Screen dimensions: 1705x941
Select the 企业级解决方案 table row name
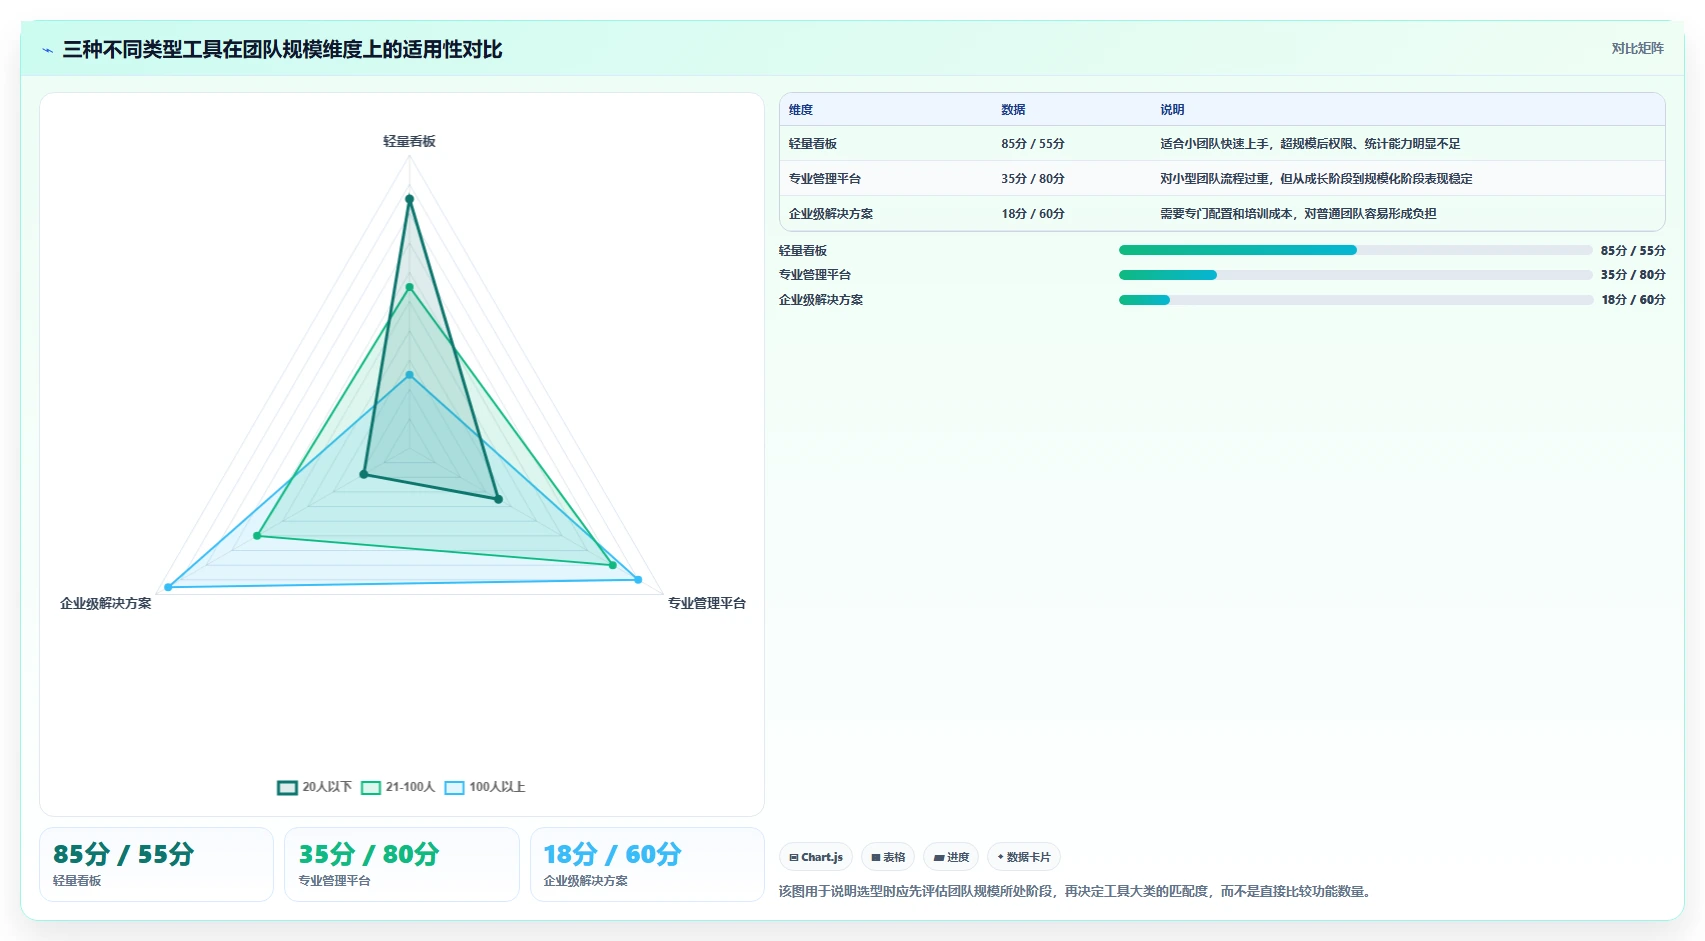click(x=831, y=214)
